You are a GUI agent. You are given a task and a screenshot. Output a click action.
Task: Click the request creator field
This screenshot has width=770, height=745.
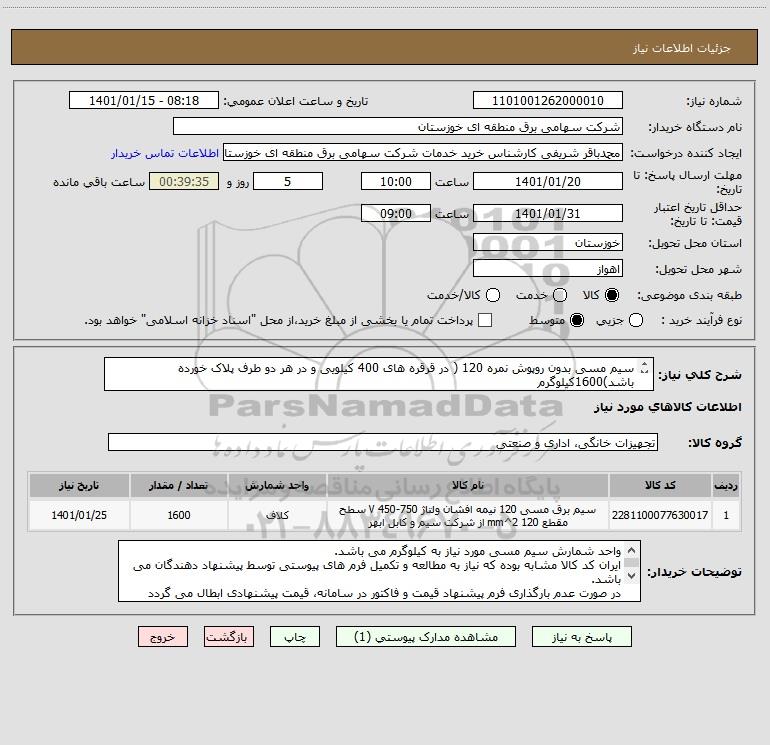click(423, 153)
